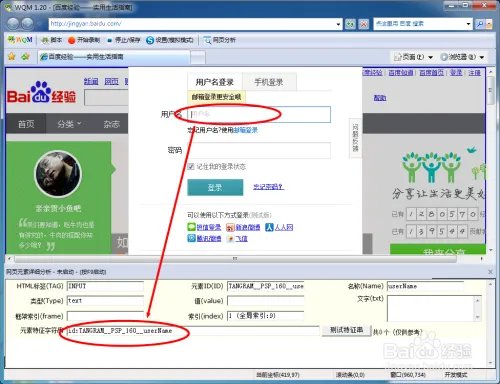Screen dimensions: 500x384
Task: Click the 帮助 link at right of page
Action: 380,98
